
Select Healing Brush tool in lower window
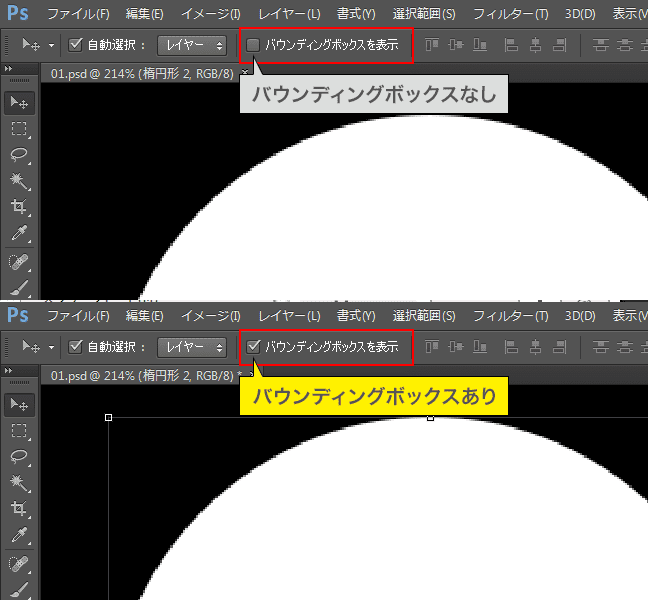(x=19, y=563)
